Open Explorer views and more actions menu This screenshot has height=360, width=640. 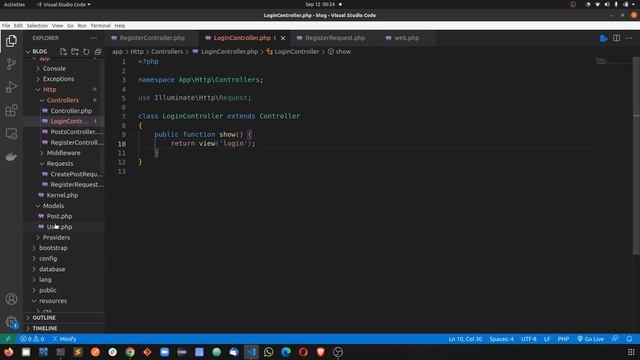pyautogui.click(x=93, y=38)
